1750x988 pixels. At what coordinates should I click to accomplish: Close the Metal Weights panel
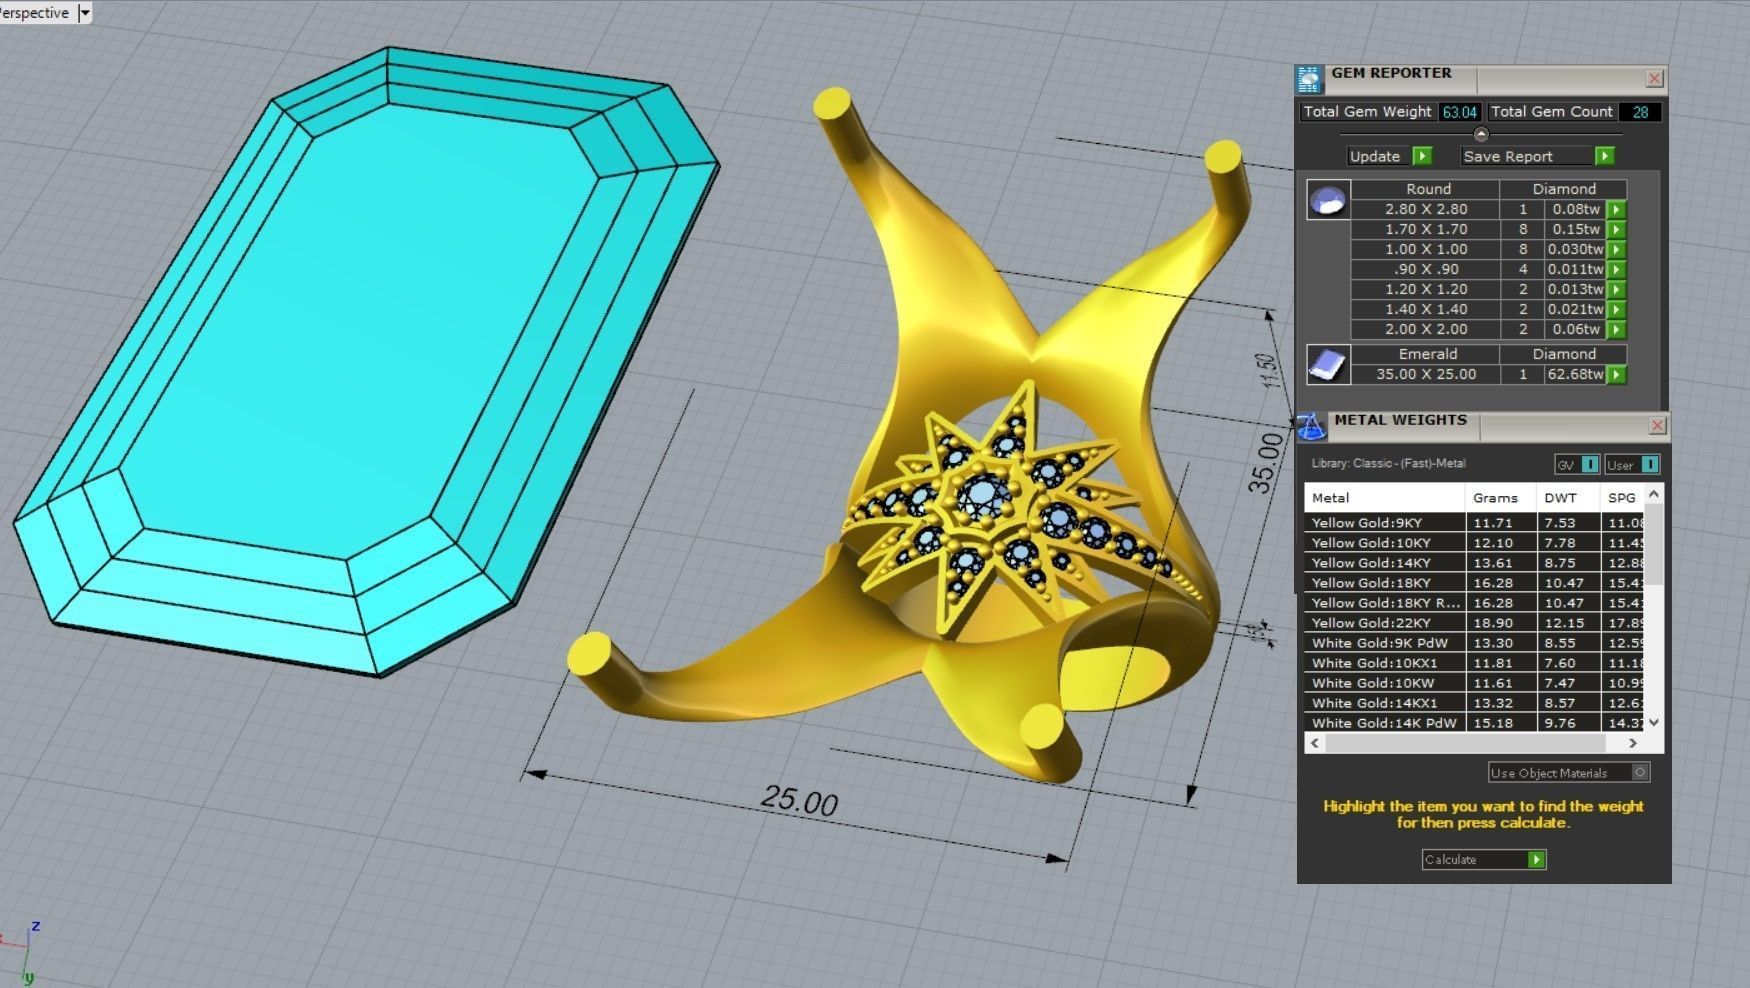point(1657,426)
